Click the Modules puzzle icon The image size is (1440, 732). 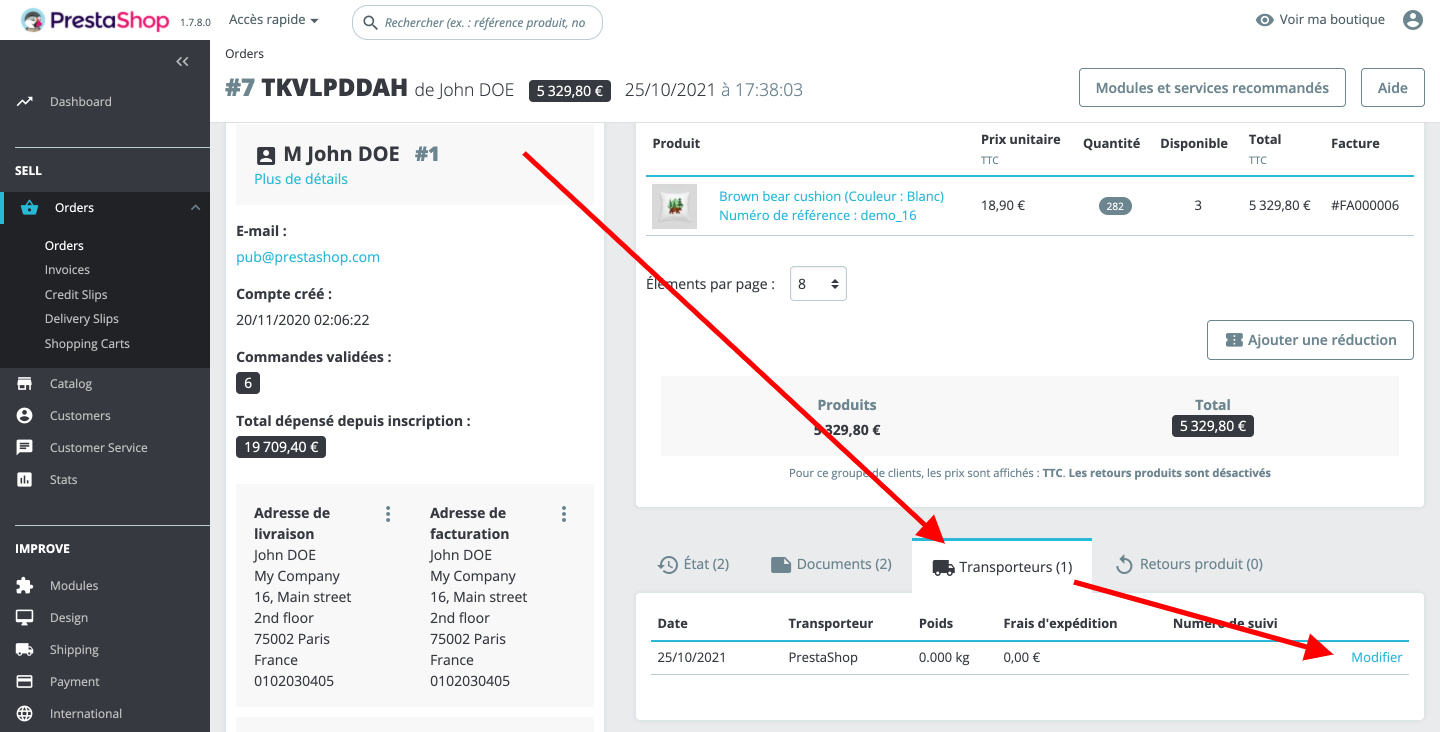pos(25,586)
